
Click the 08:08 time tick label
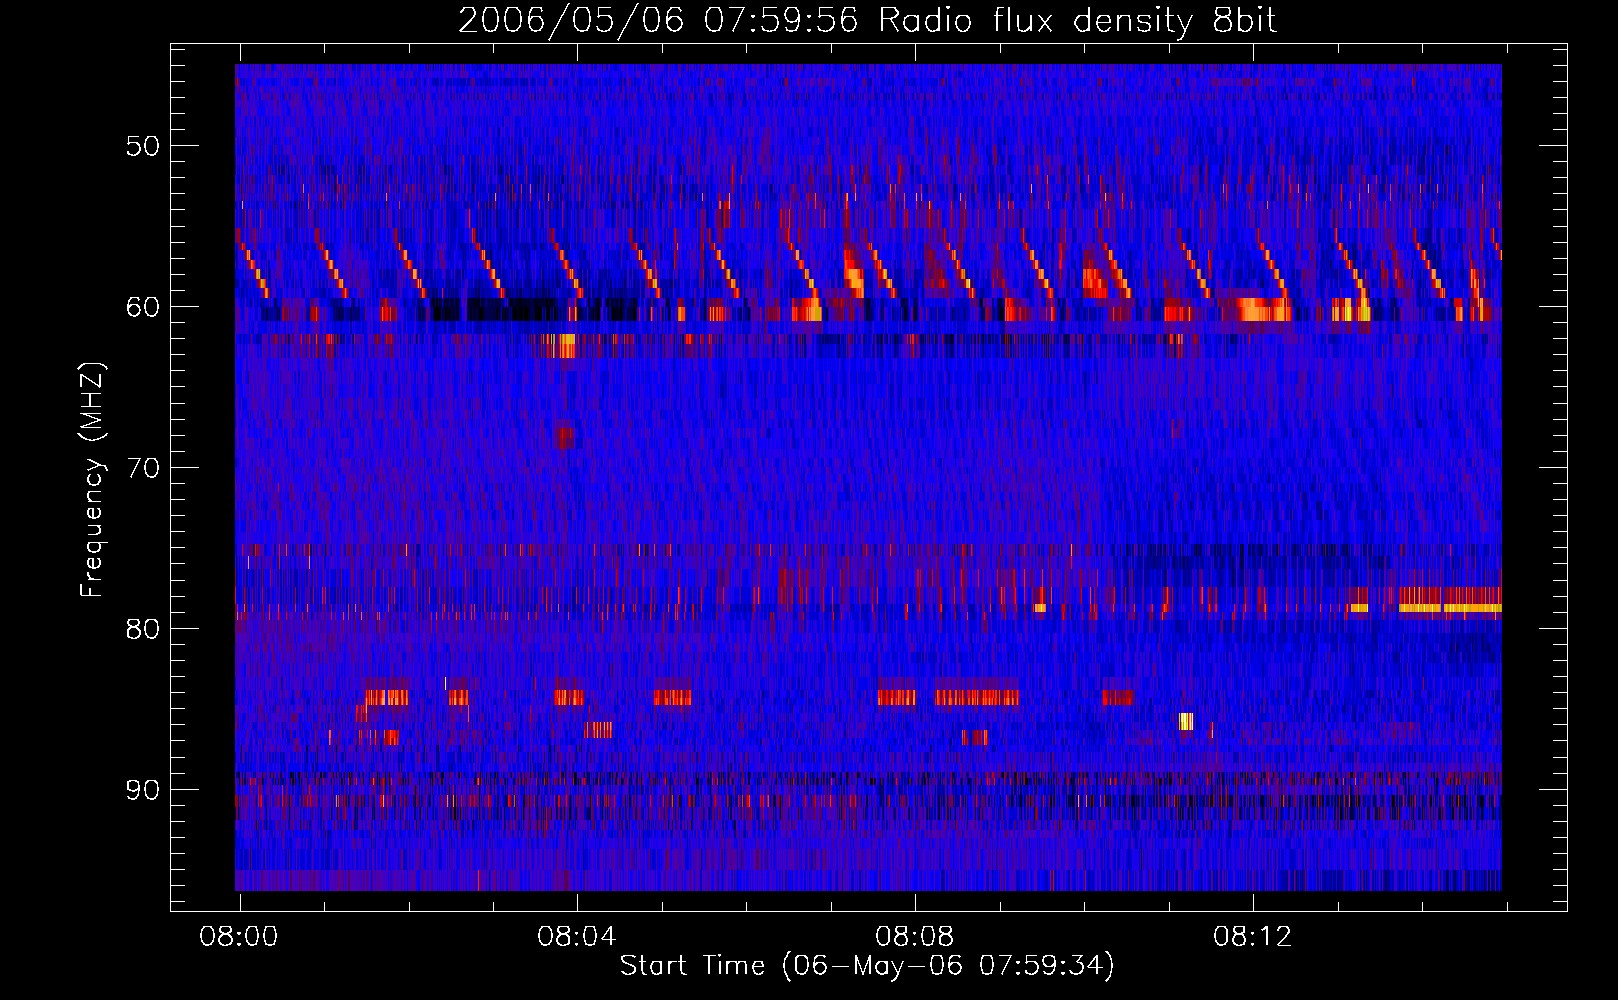coord(915,937)
